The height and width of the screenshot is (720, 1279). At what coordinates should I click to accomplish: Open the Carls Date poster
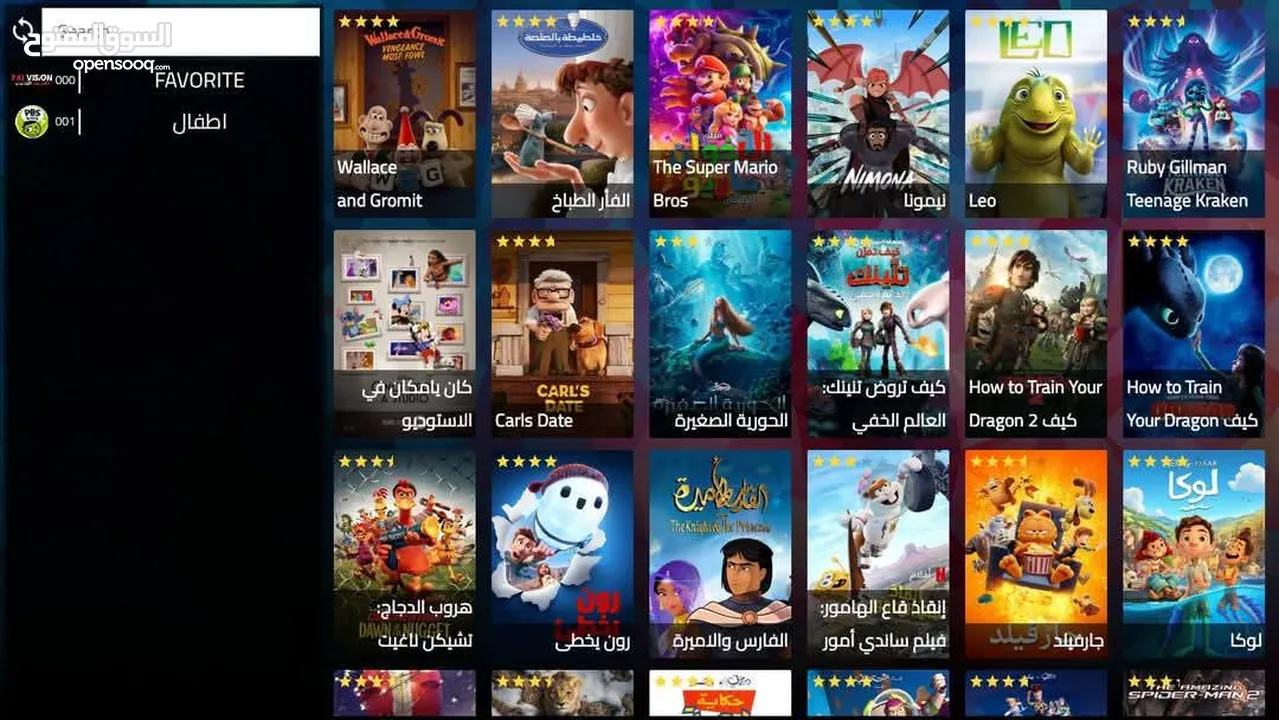562,334
